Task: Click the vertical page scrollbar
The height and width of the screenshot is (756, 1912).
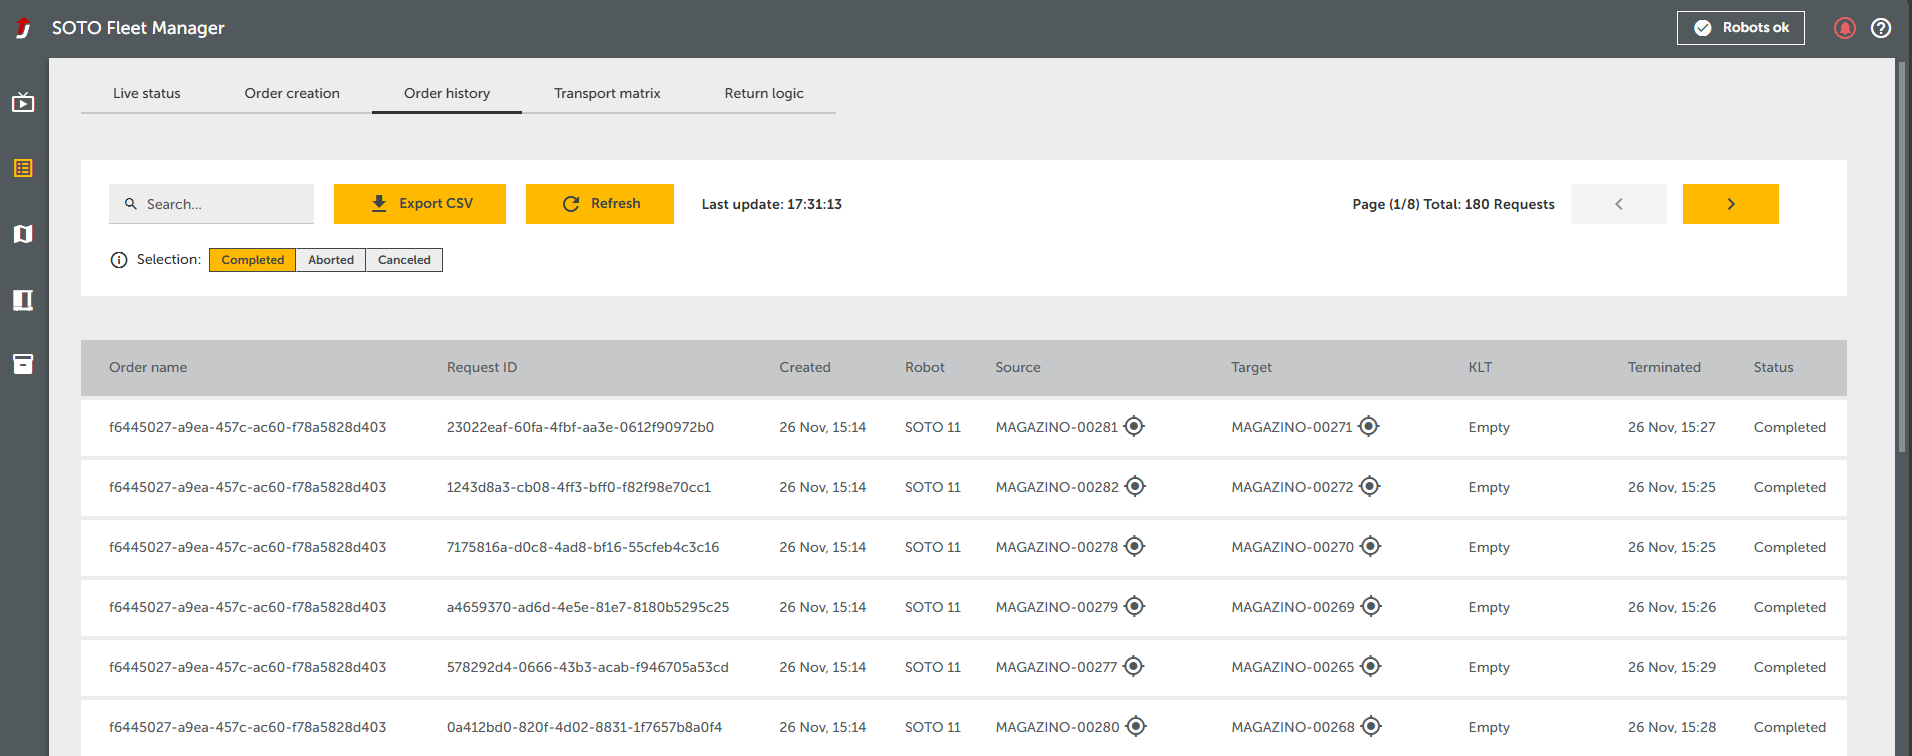Action: (1902, 260)
